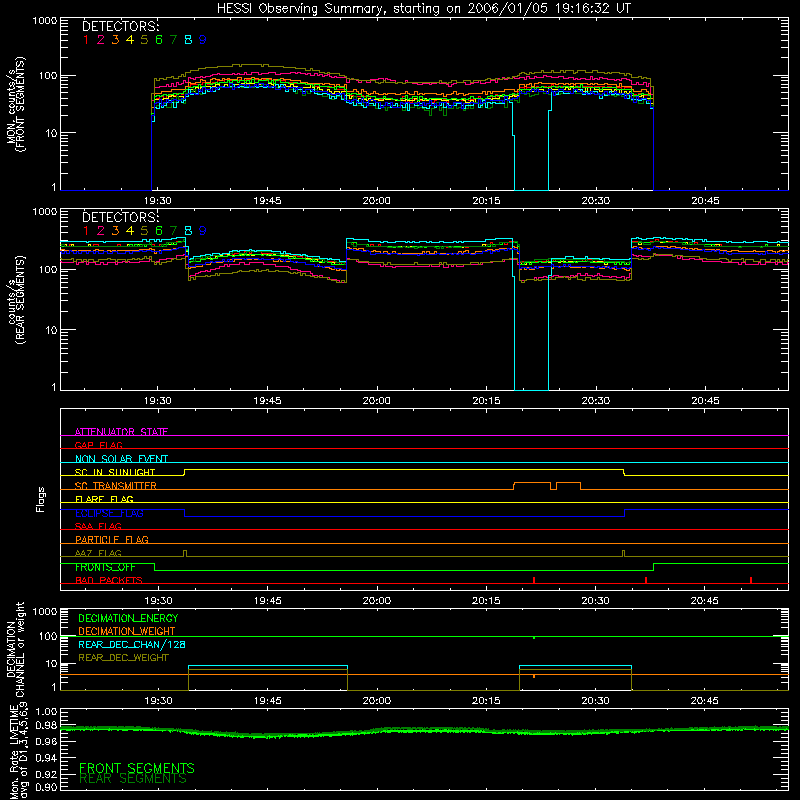Click the SC_IN_SUNLIGHT flag label
800x800 pixels.
115,472
